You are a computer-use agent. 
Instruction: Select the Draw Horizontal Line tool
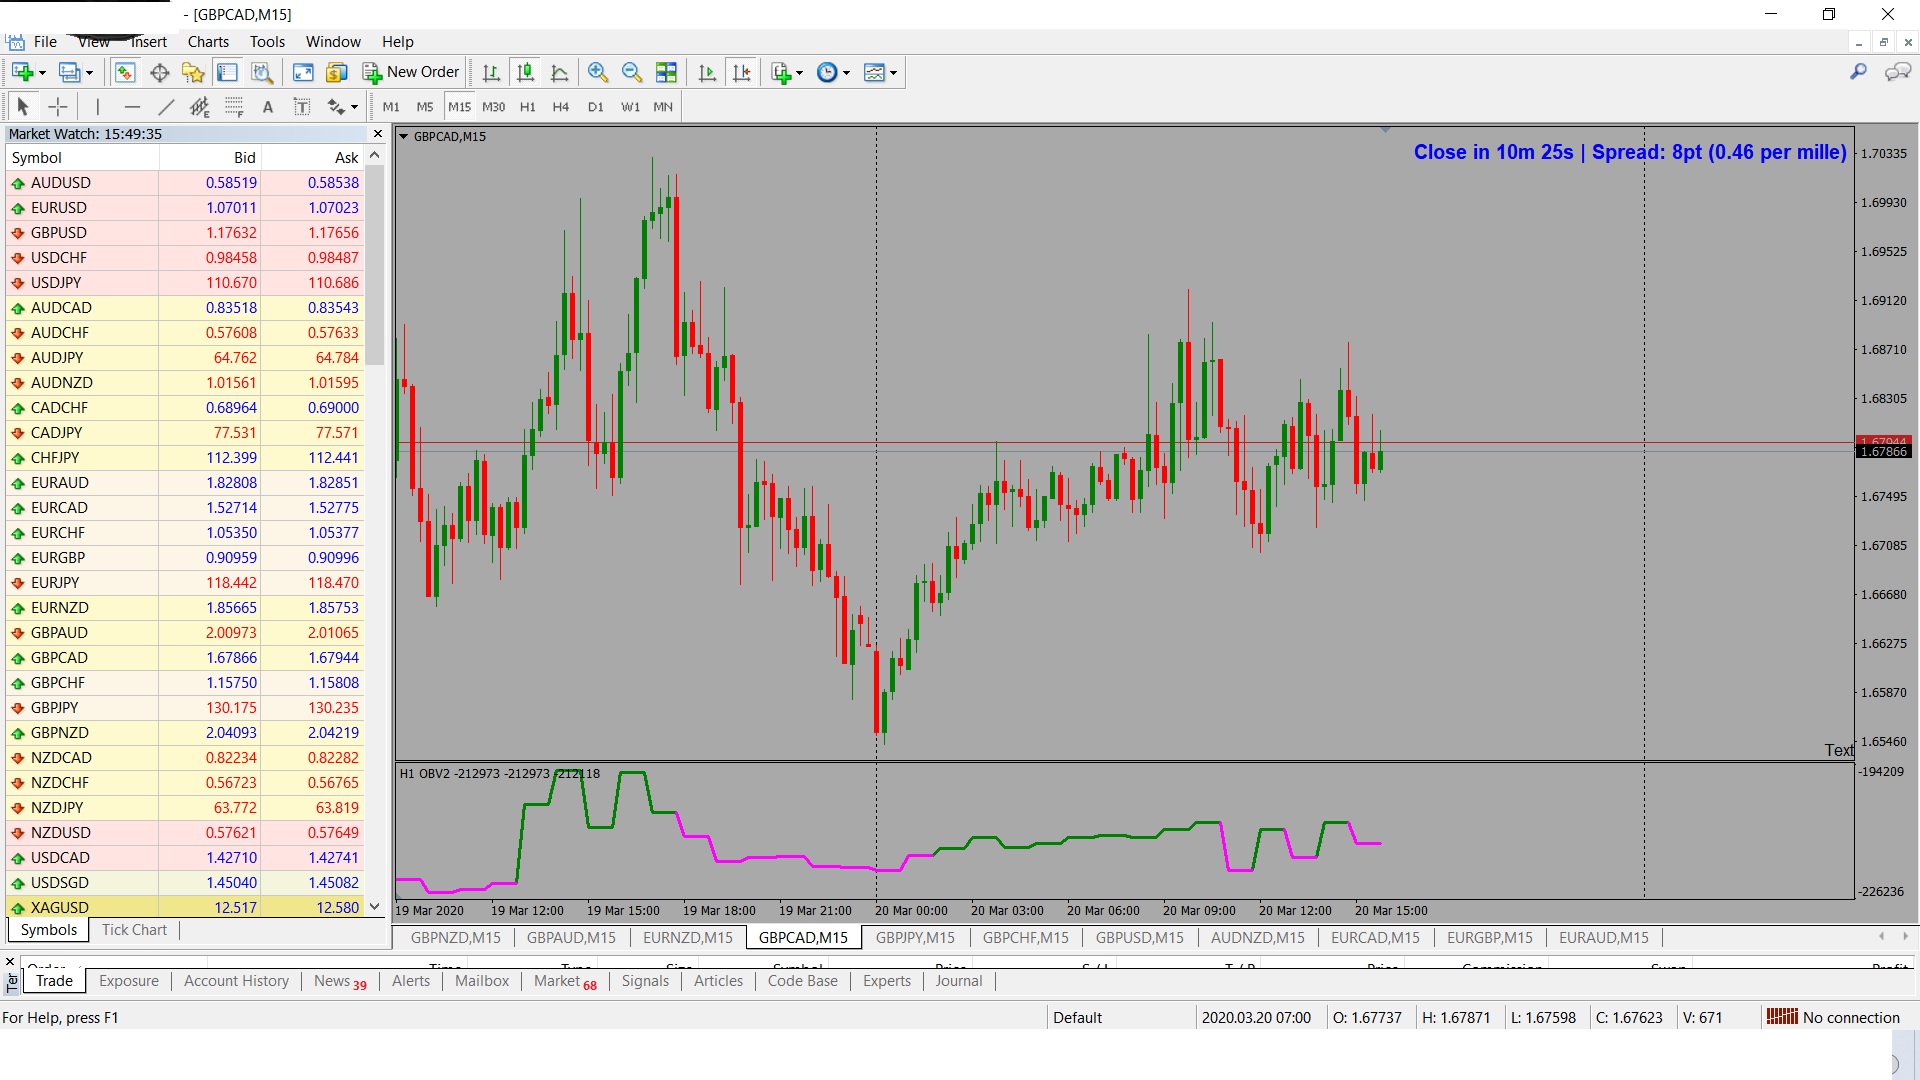(x=132, y=107)
